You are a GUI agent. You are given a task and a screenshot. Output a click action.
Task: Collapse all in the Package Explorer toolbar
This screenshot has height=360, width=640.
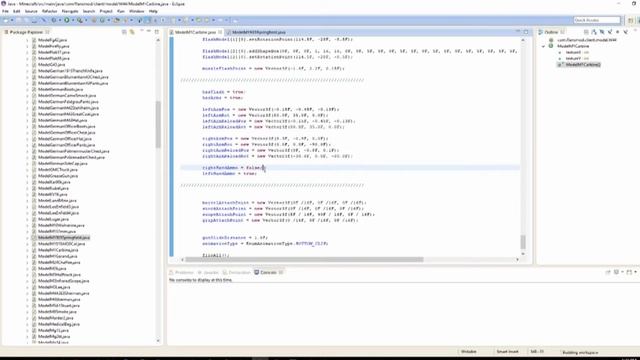pos(124,32)
